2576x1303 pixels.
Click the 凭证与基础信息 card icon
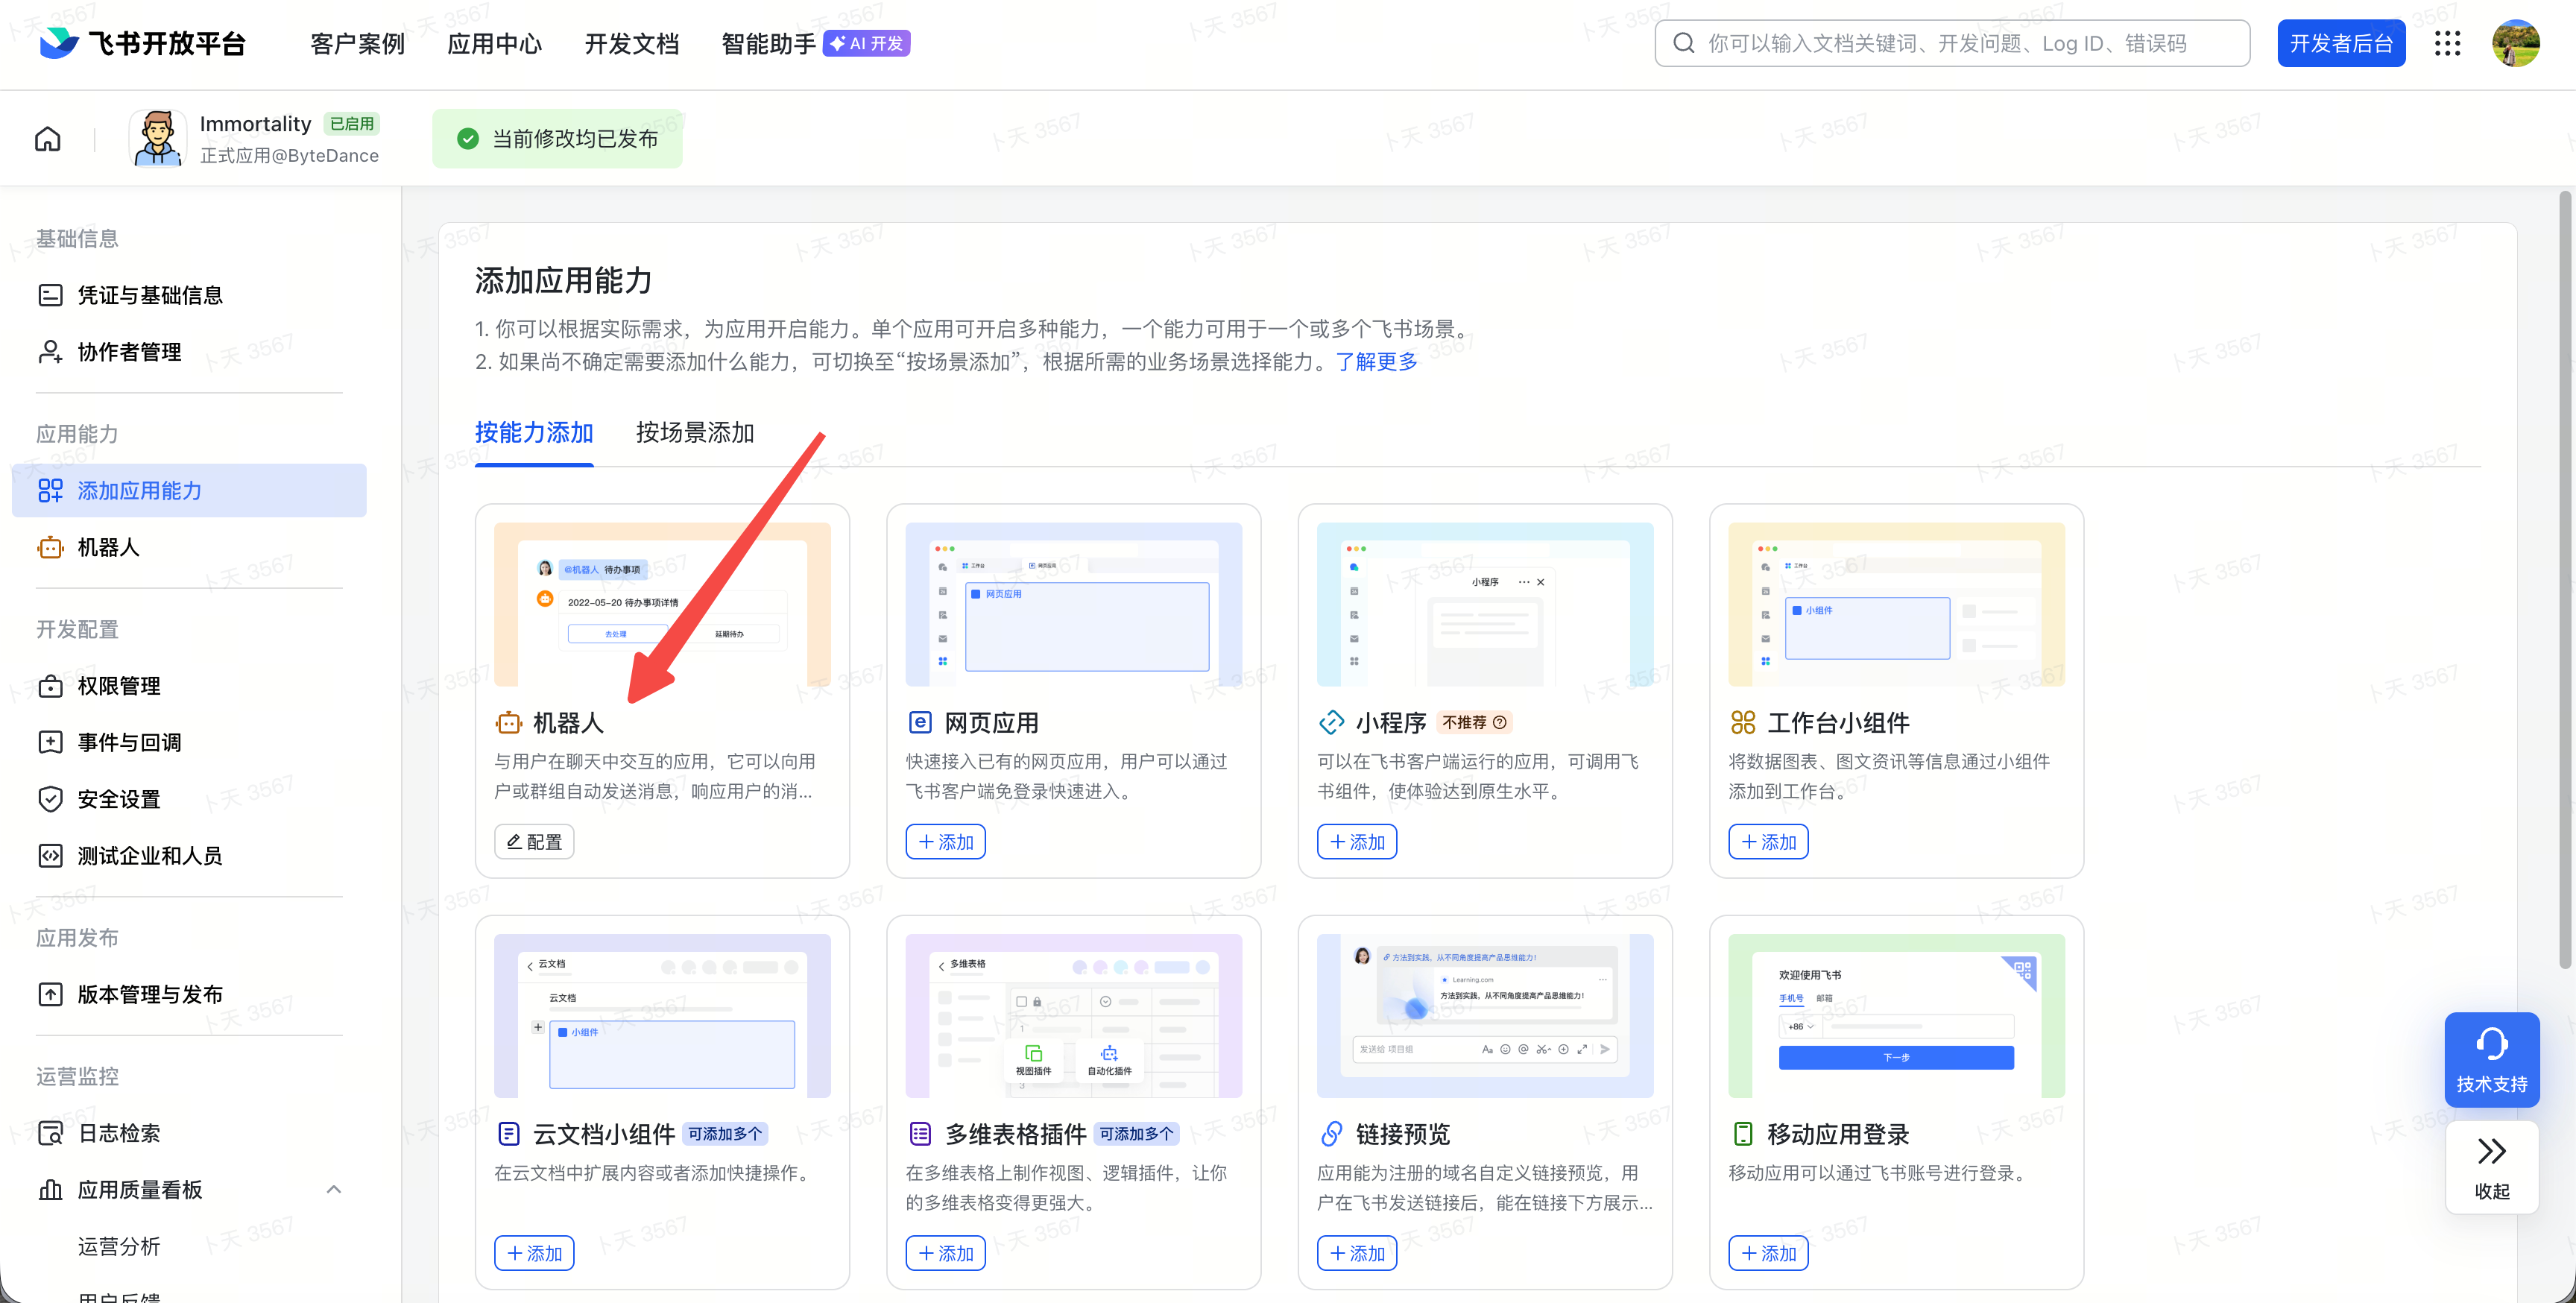point(50,295)
